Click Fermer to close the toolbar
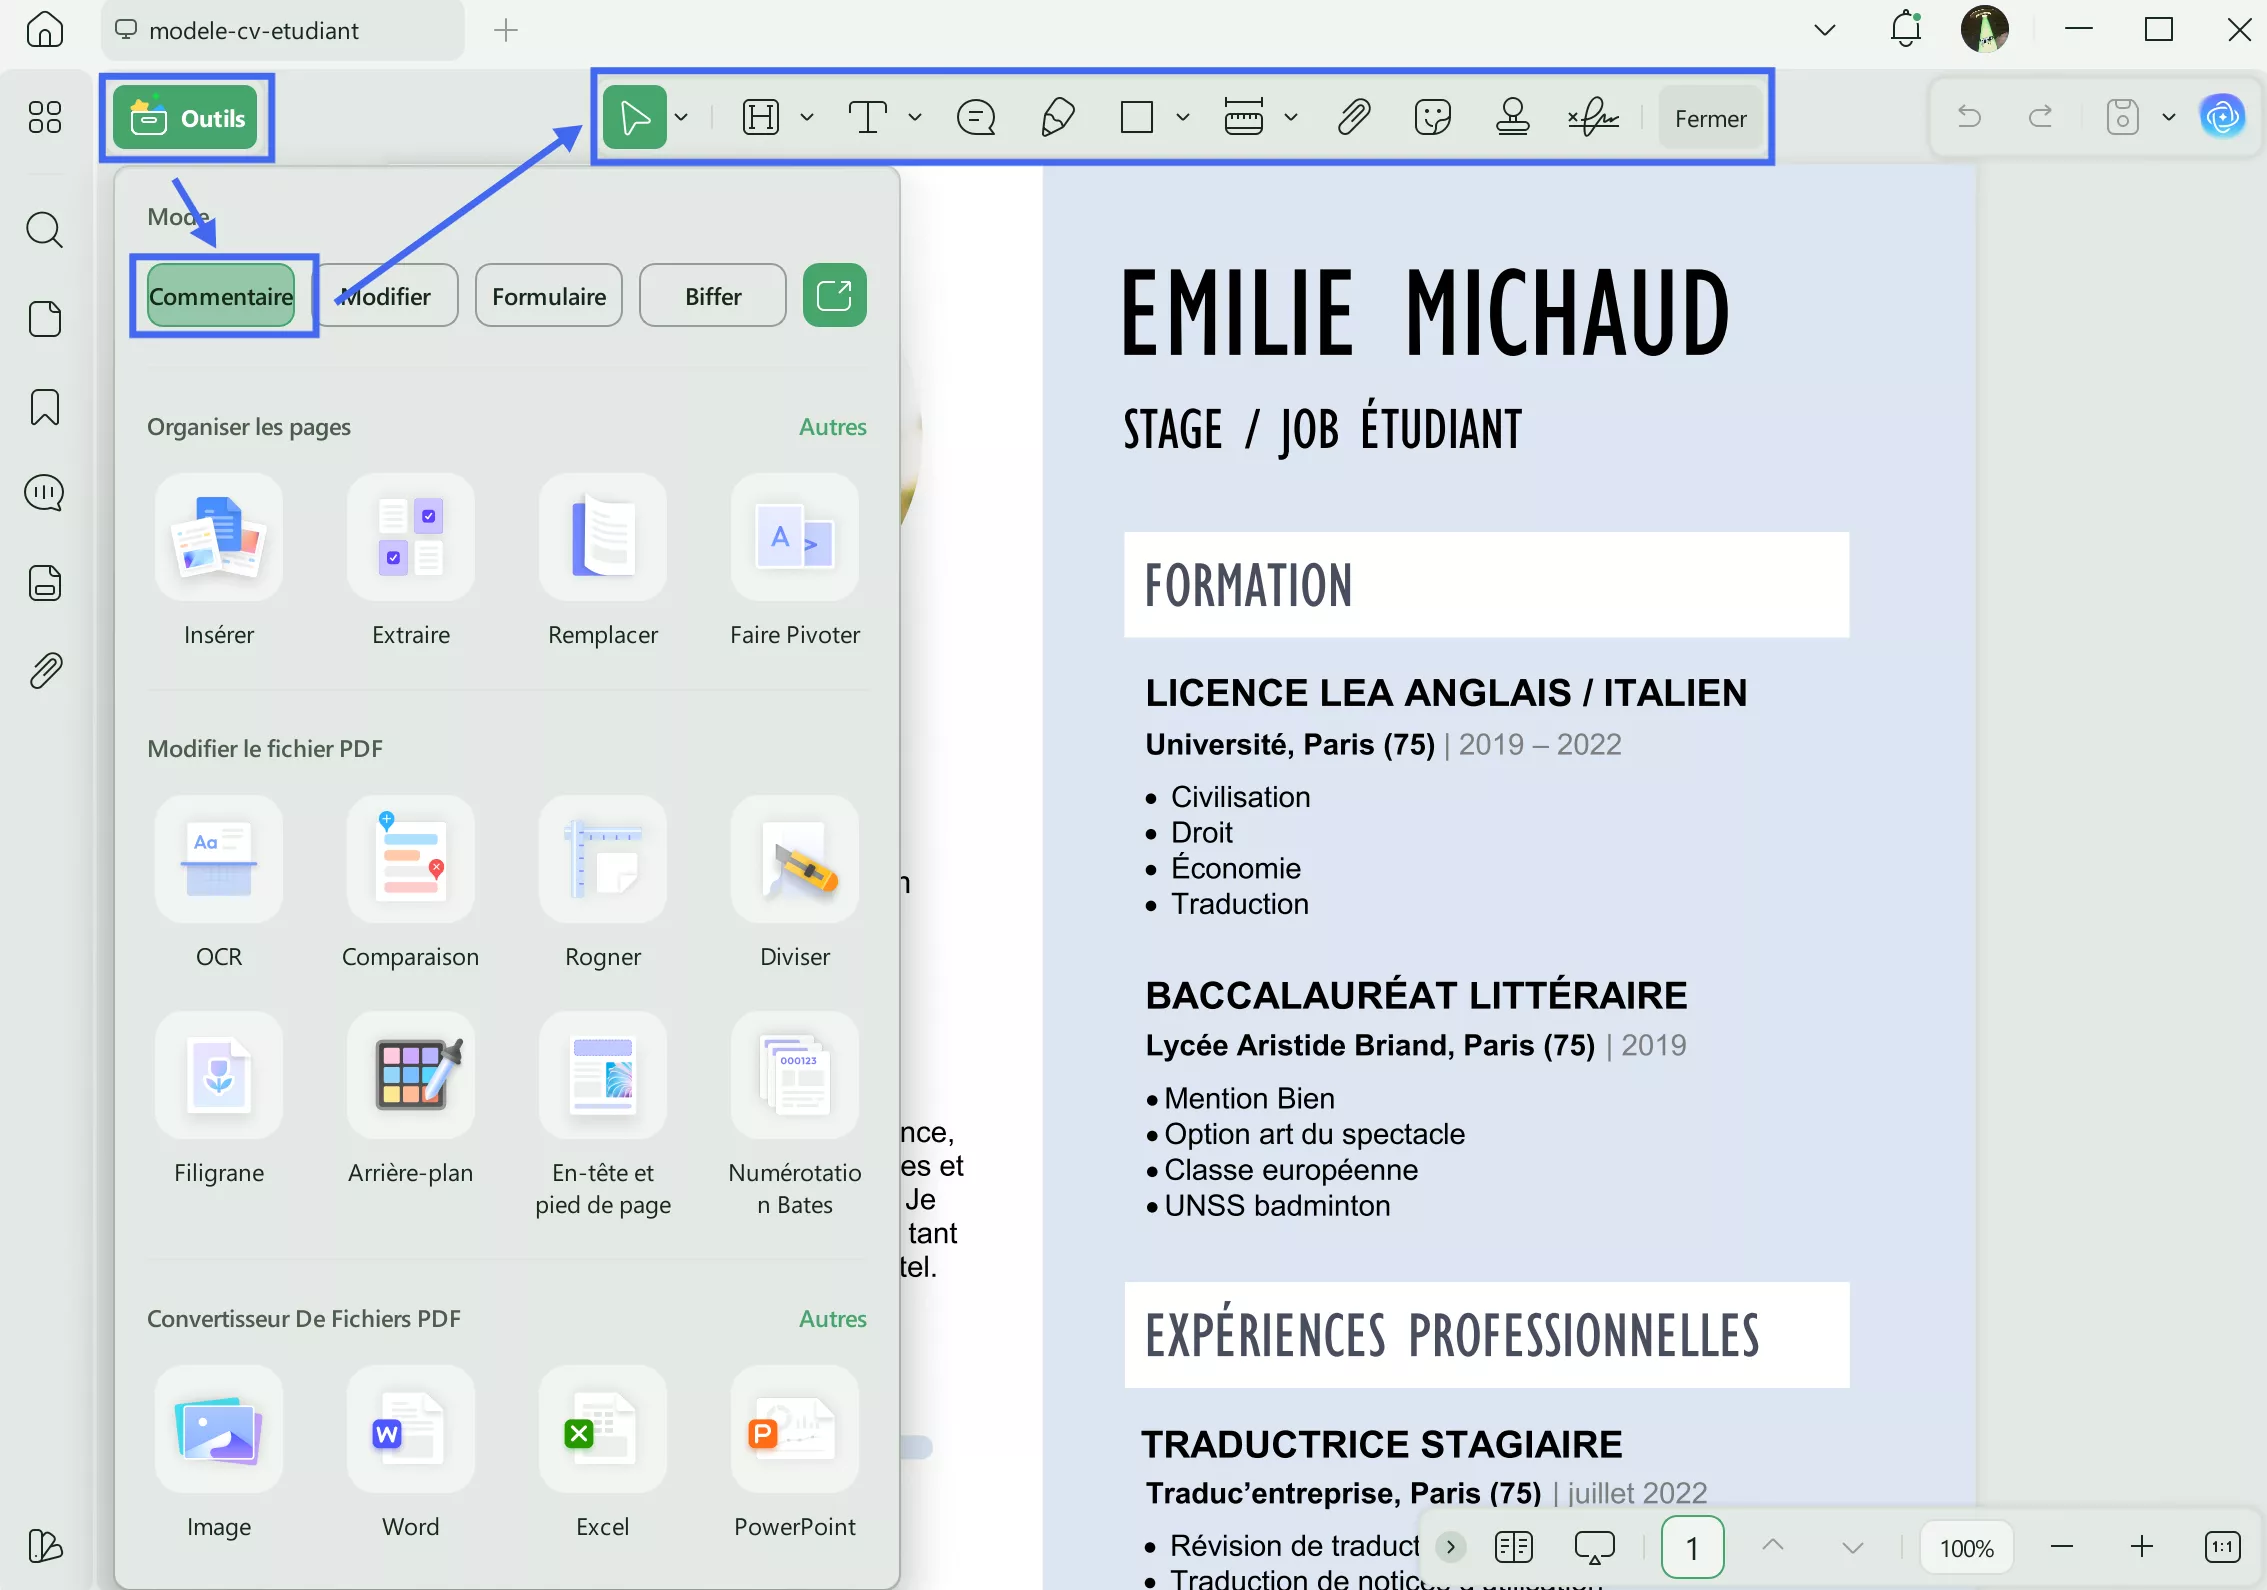Screen dimensions: 2267x1590 [1710, 119]
